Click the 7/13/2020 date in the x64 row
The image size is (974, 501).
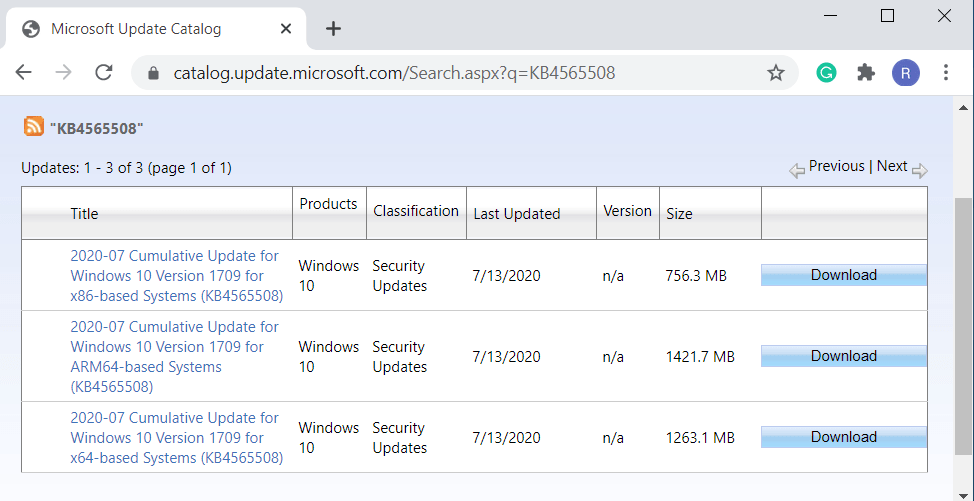[x=506, y=438]
